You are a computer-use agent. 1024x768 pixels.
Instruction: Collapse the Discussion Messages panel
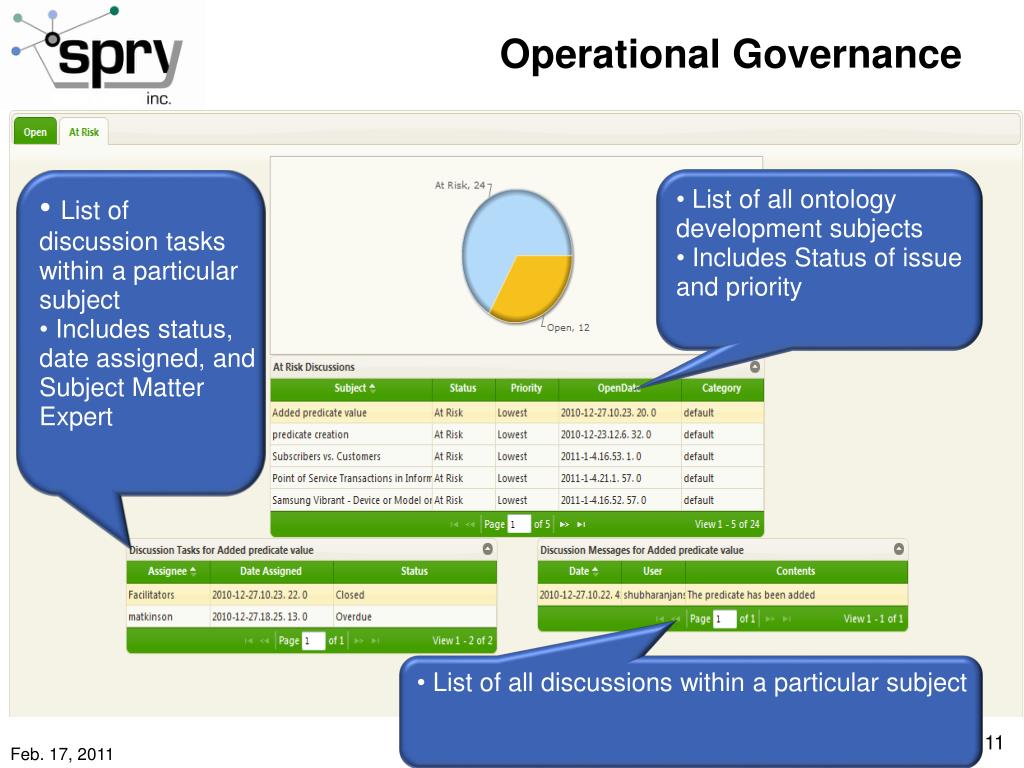coord(899,549)
